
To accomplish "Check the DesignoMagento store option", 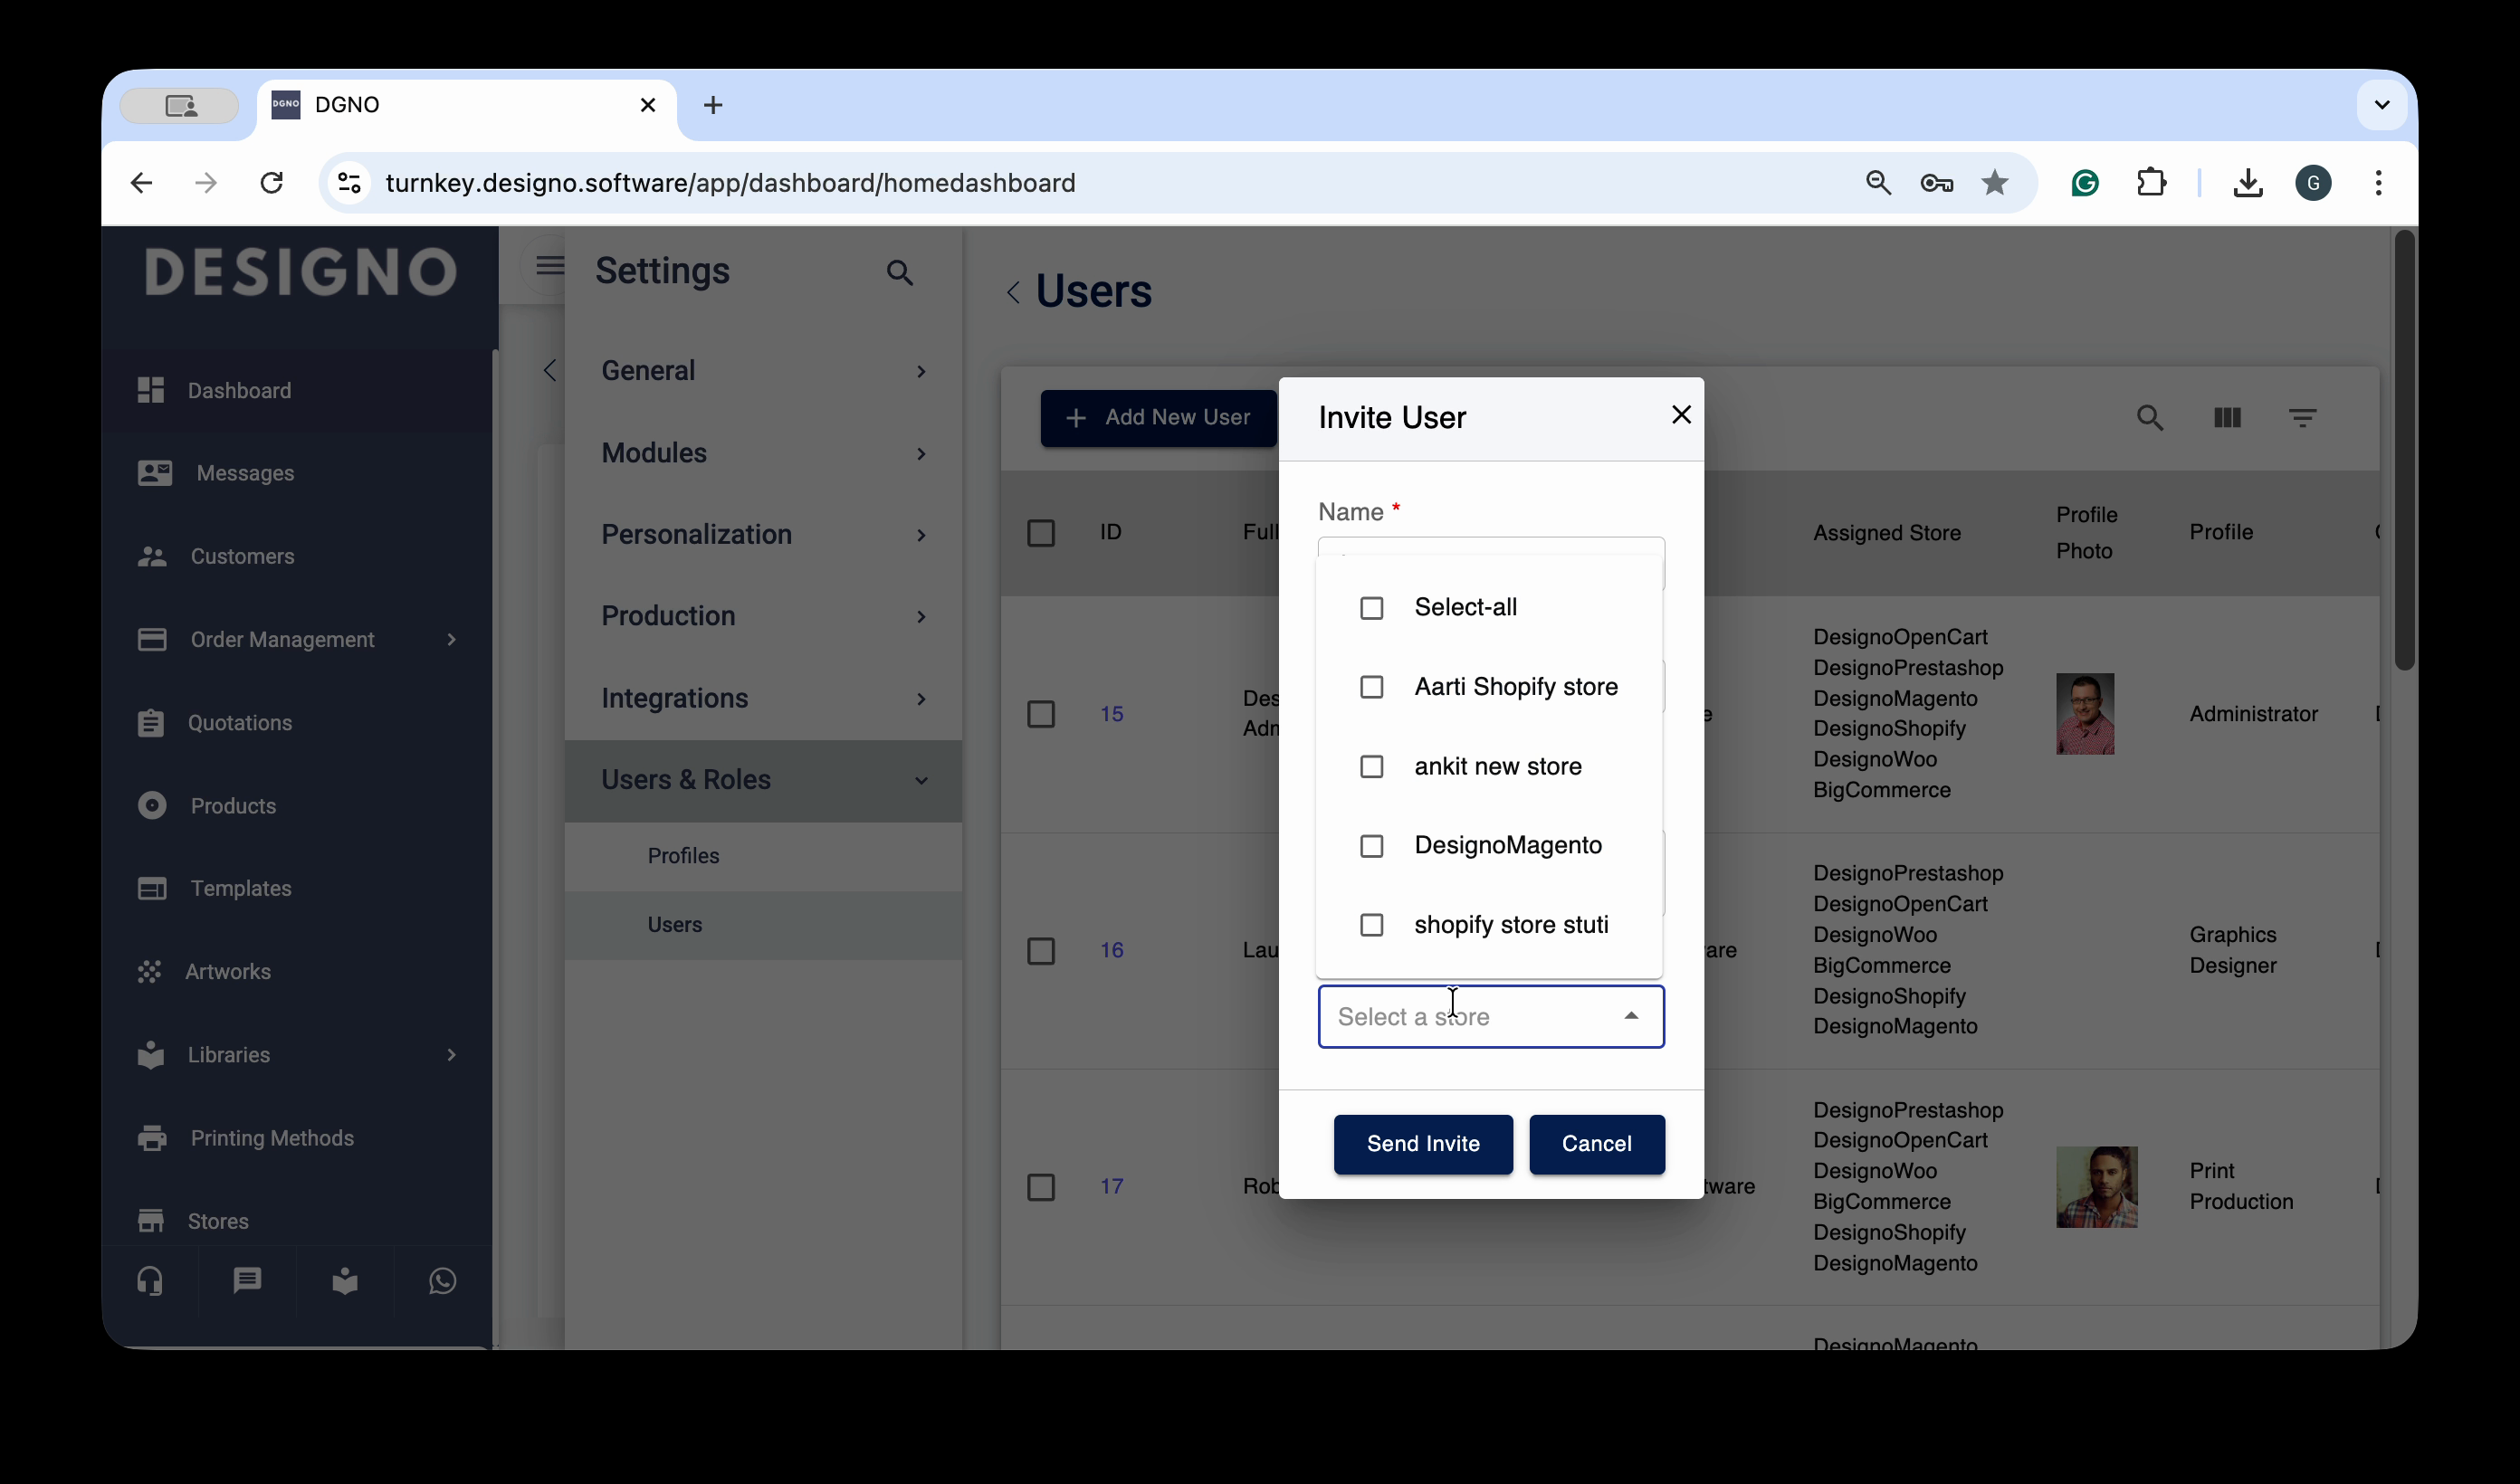I will click(x=1372, y=846).
